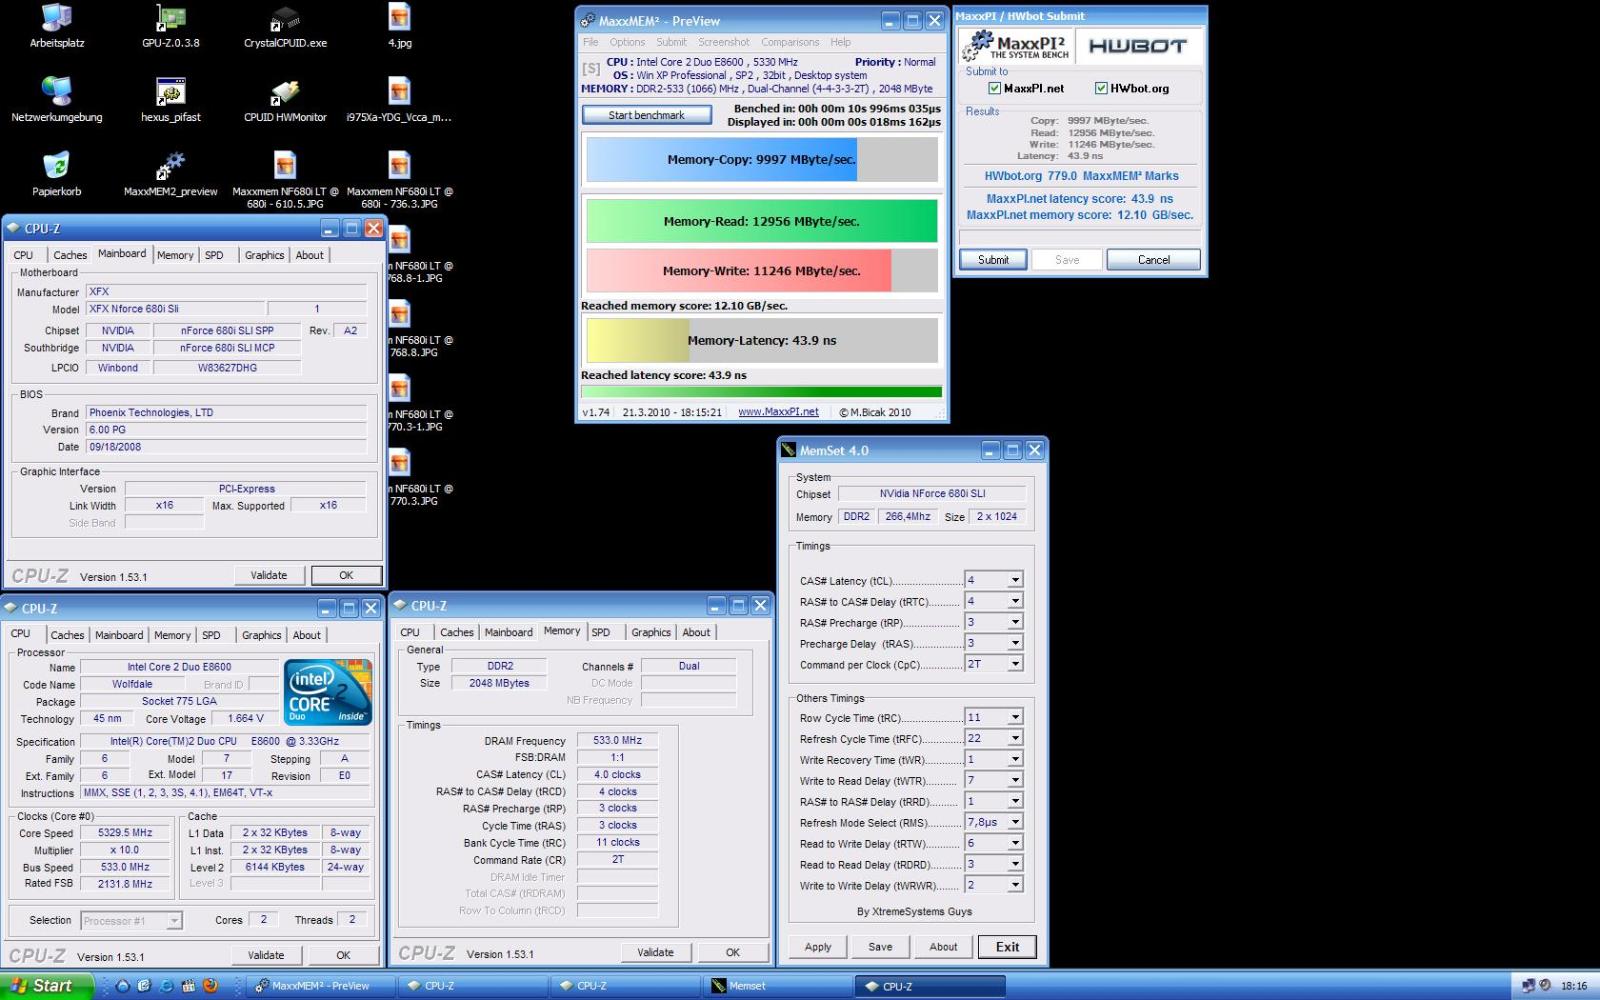1600x1000 pixels.
Task: Open the Row Cycle Time (tRC) dropdown
Action: [x=1015, y=717]
